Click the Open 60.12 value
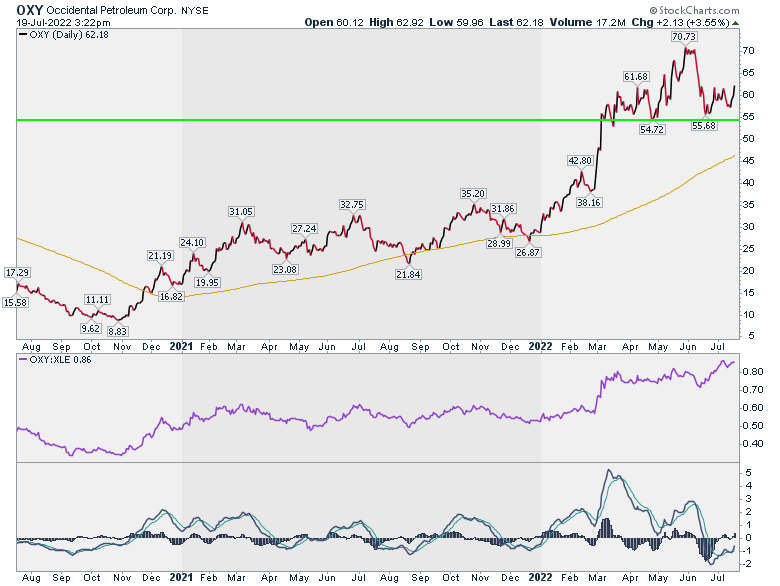 coord(334,22)
